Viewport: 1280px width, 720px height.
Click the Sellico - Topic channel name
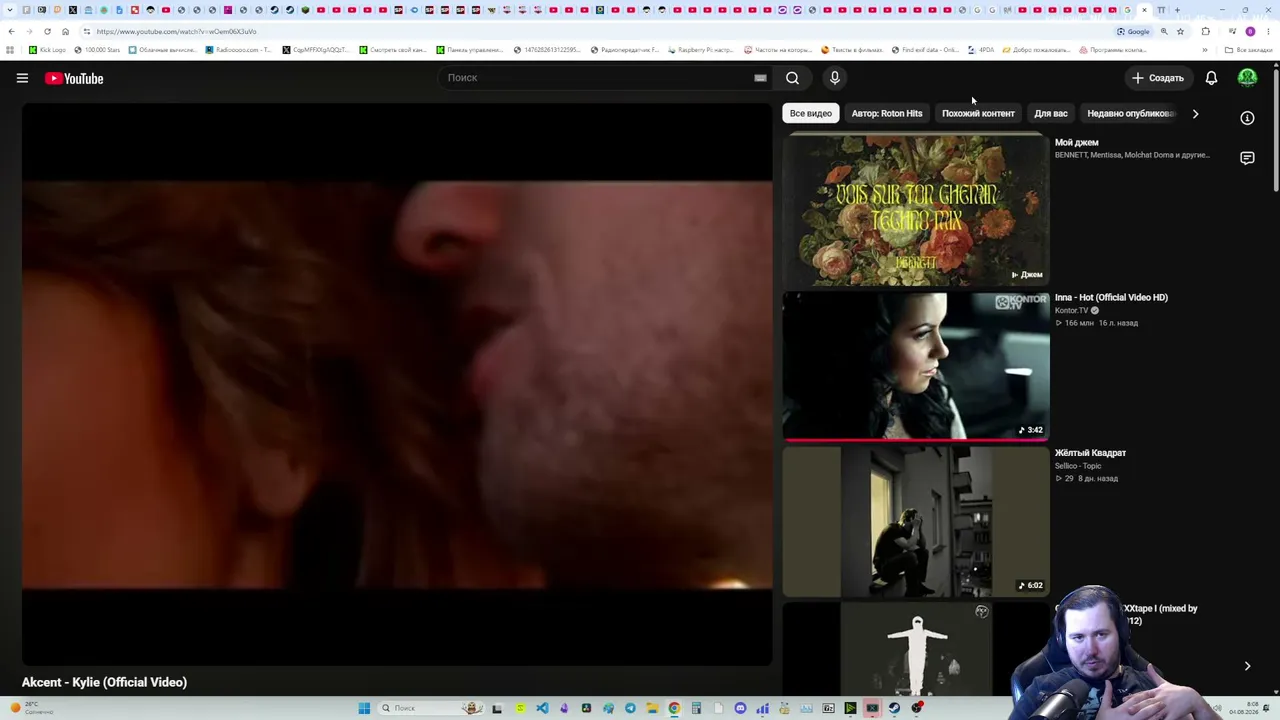click(1078, 466)
